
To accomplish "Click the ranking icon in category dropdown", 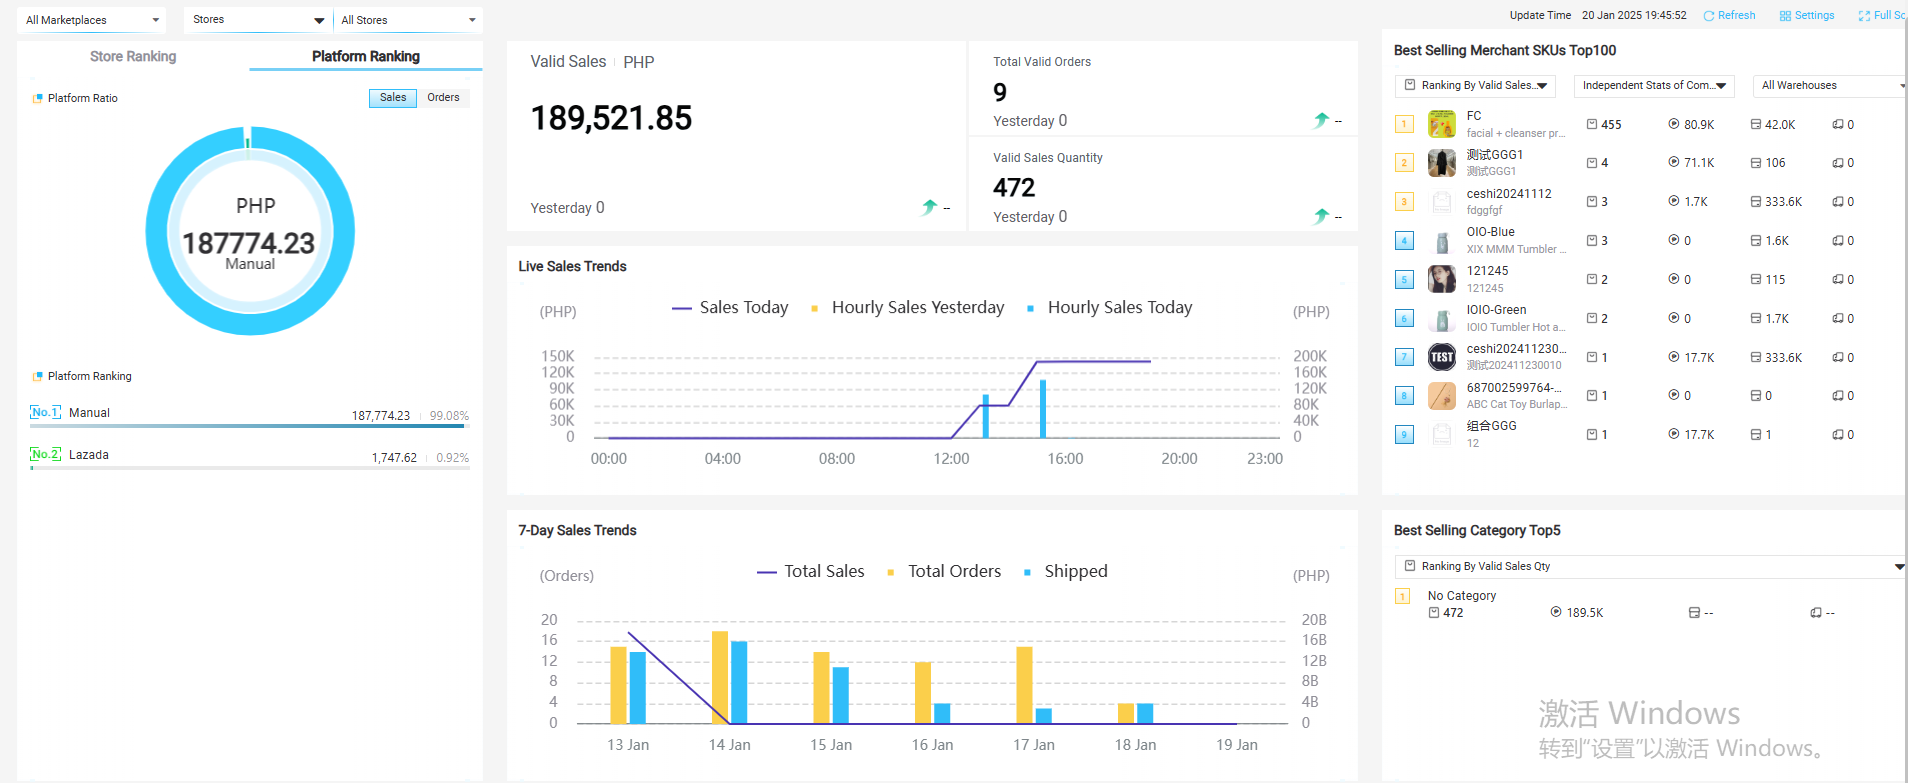I will 1410,566.
